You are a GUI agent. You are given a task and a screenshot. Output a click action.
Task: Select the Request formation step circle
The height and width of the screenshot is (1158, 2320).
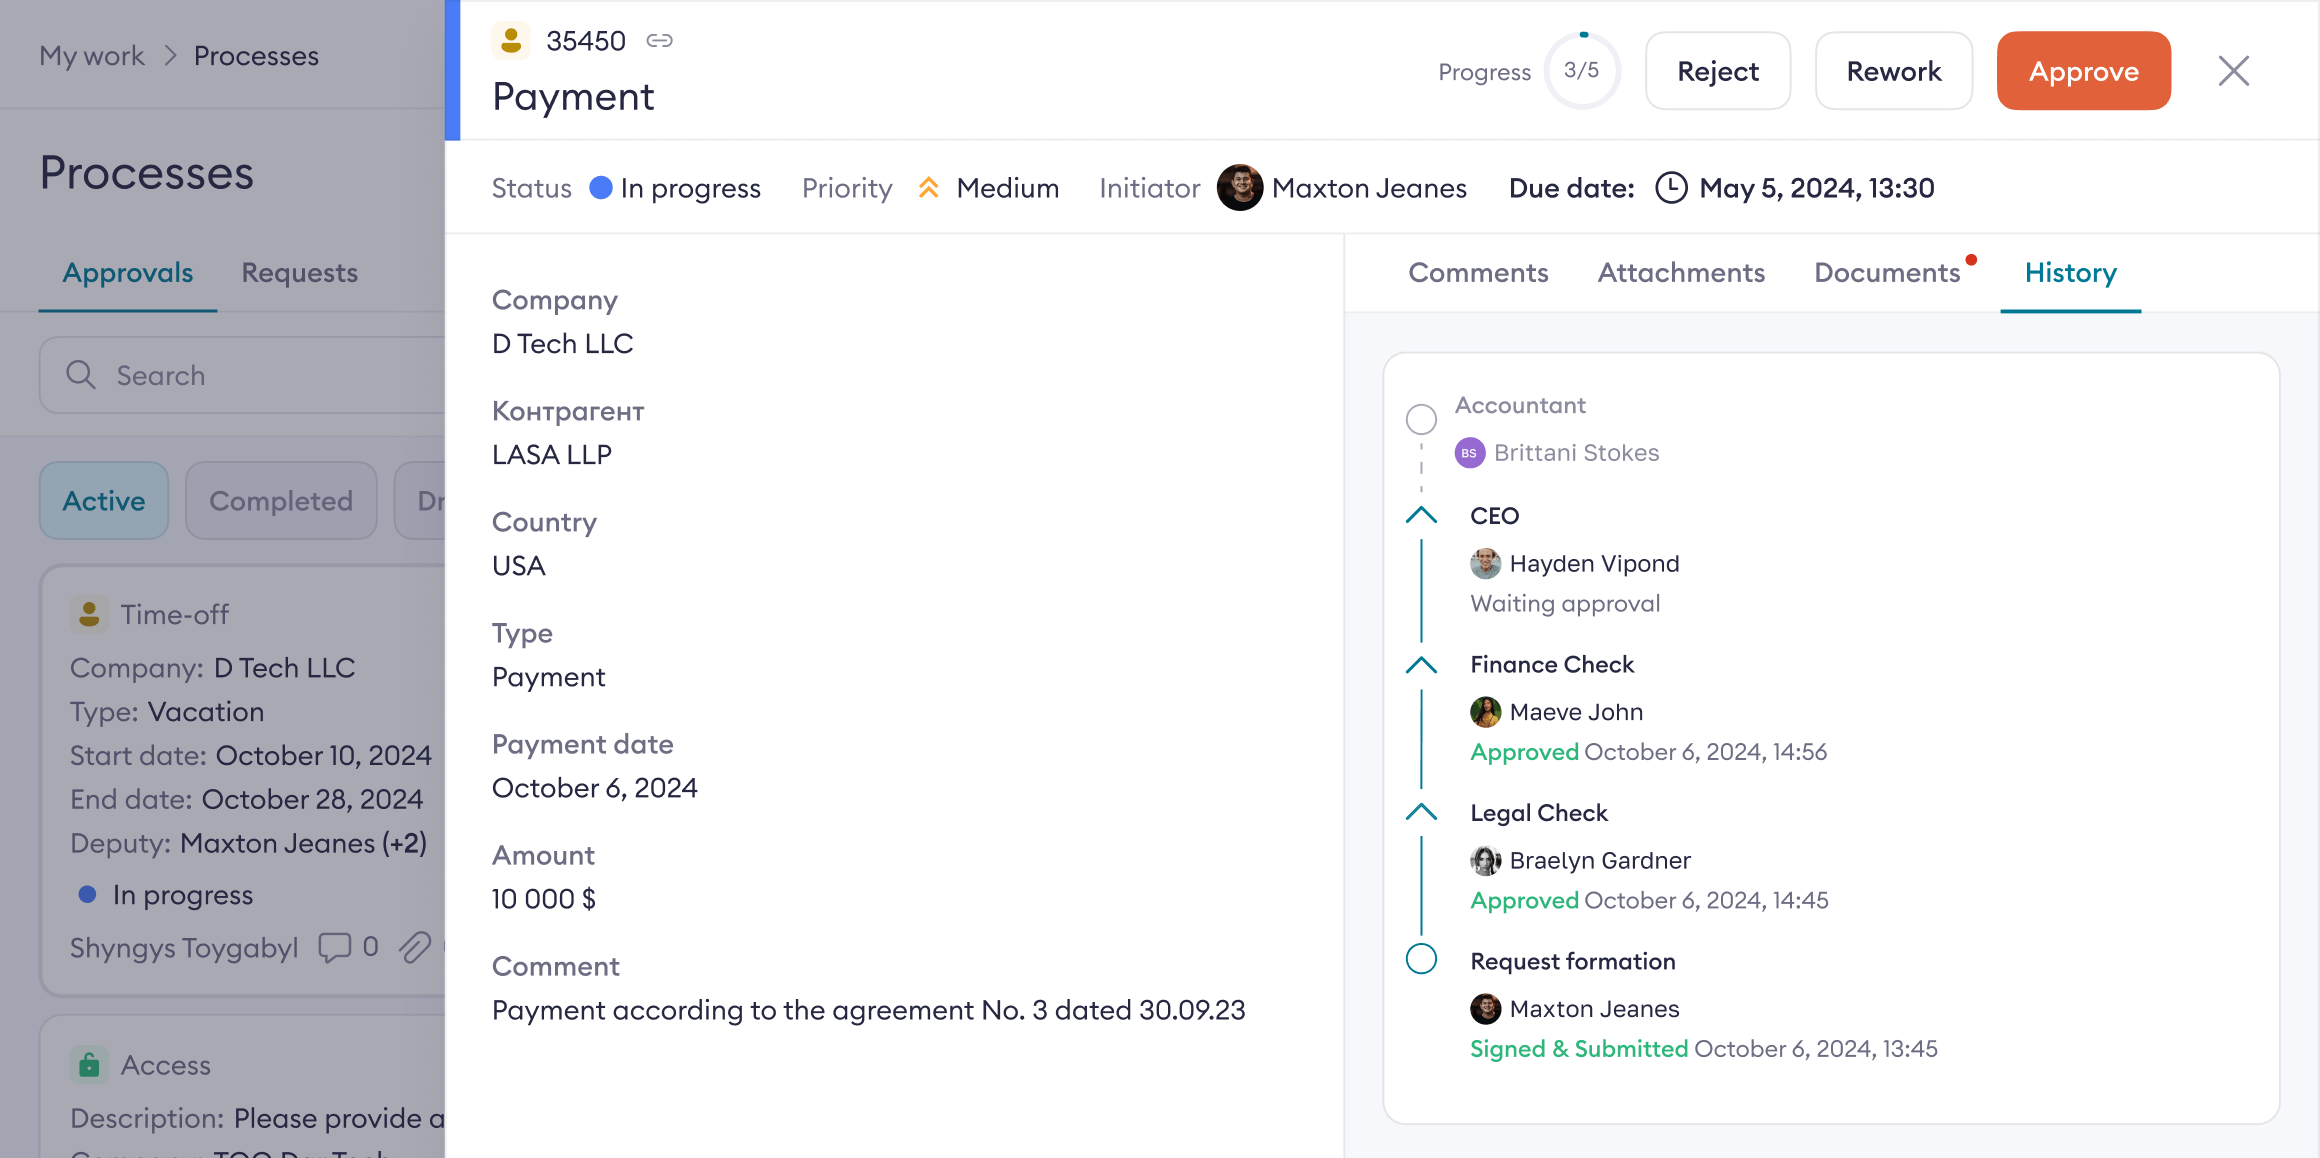[x=1421, y=959]
